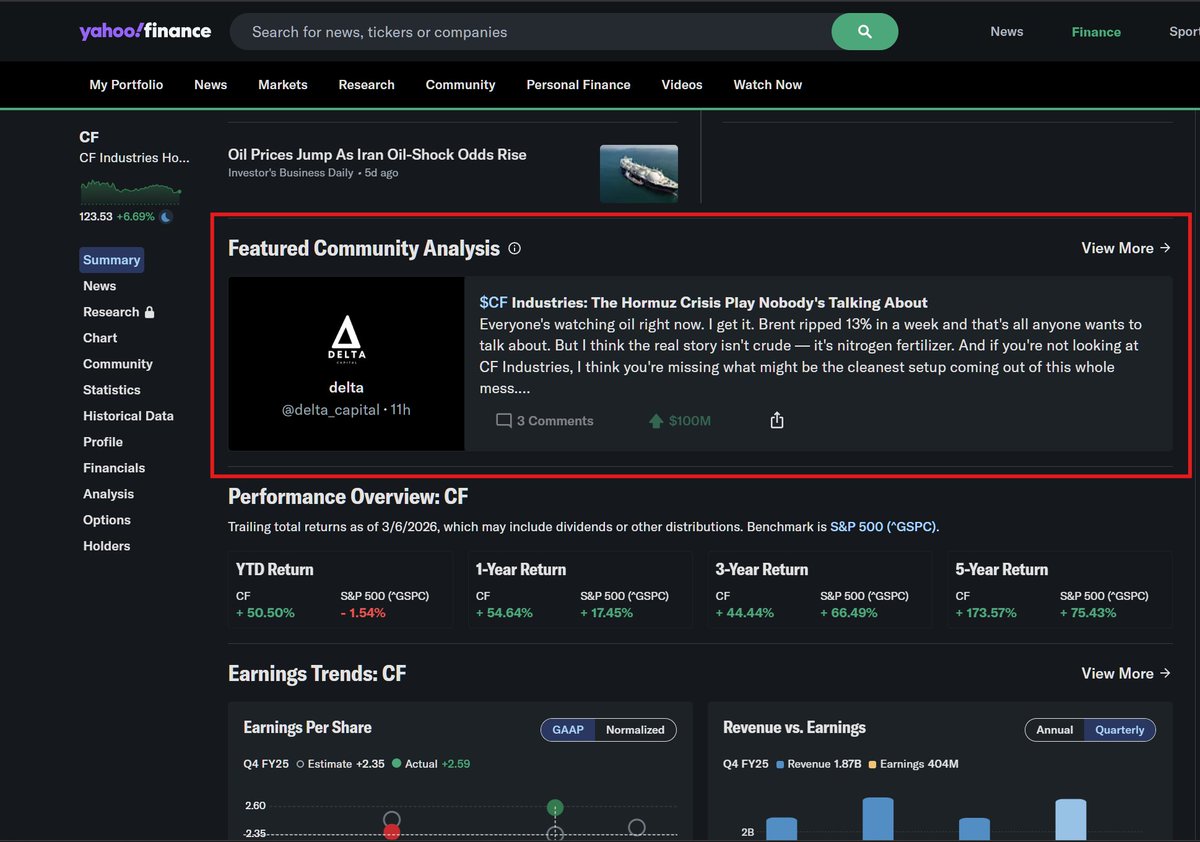Open the oil tanker article thumbnail
Viewport: 1200px width, 842px height.
point(639,174)
